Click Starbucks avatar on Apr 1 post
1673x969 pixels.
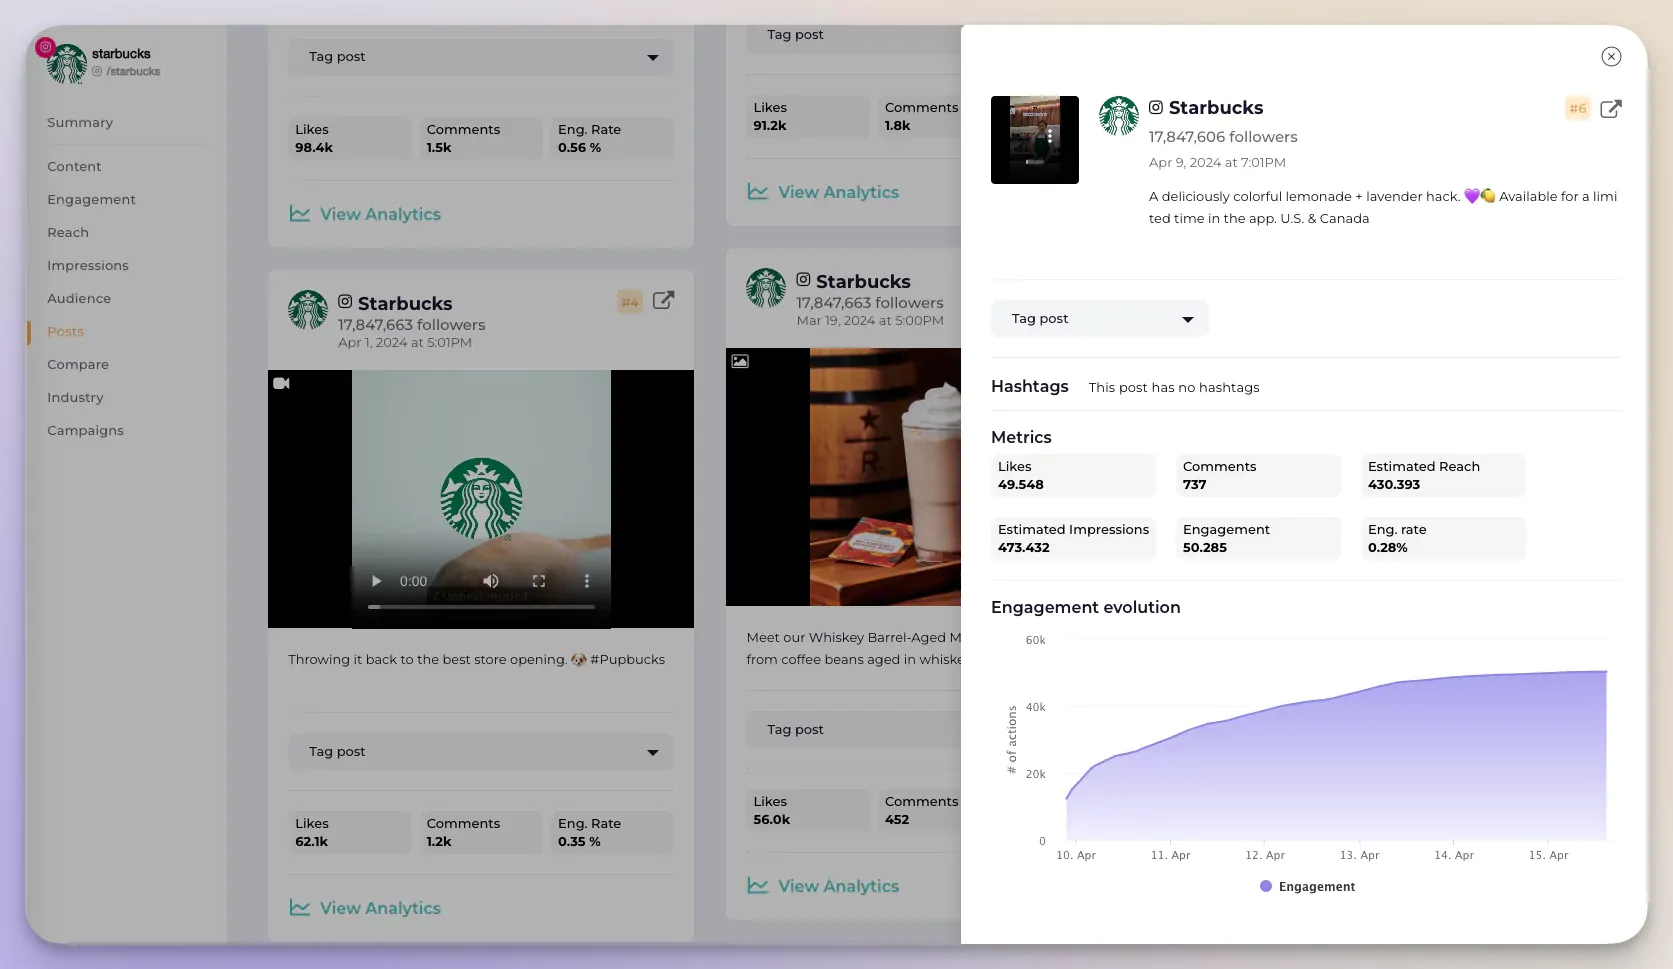[x=308, y=310]
